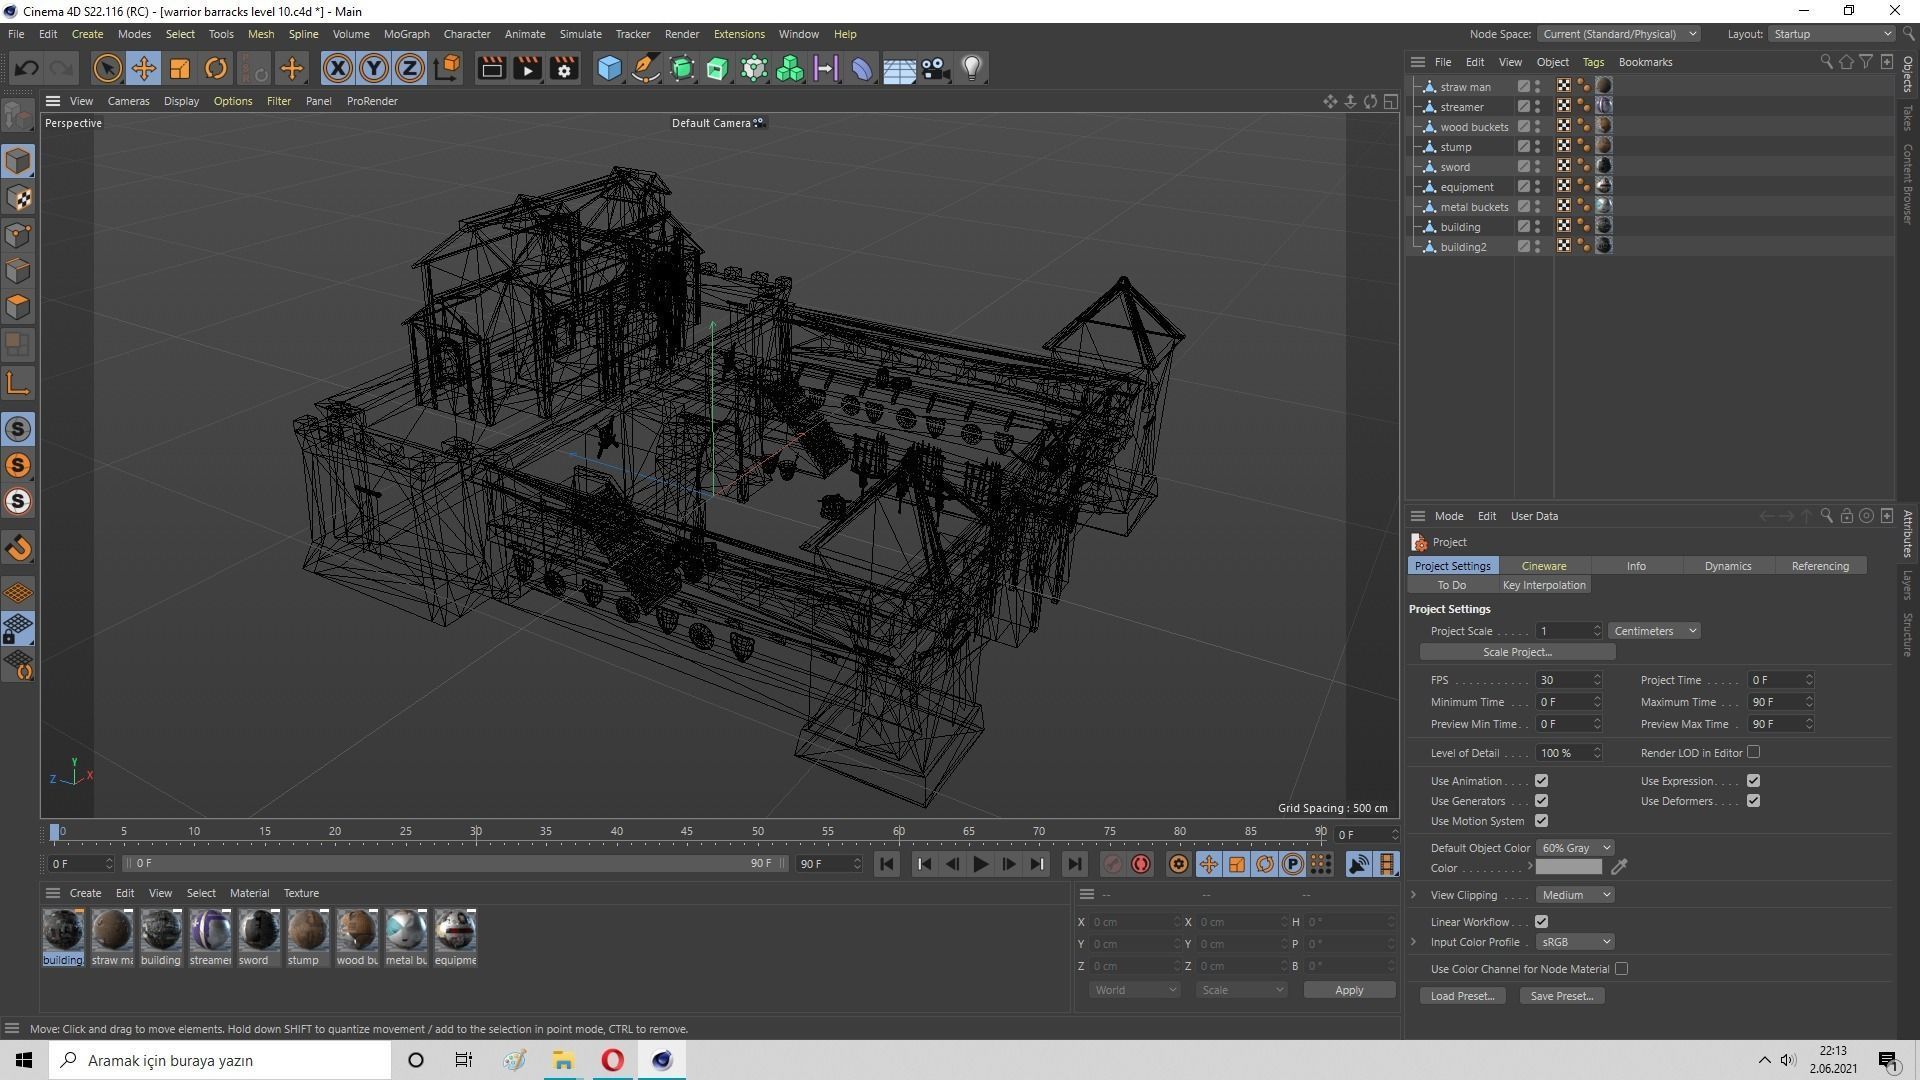1920x1080 pixels.
Task: Toggle Z axis lock
Action: (x=410, y=68)
